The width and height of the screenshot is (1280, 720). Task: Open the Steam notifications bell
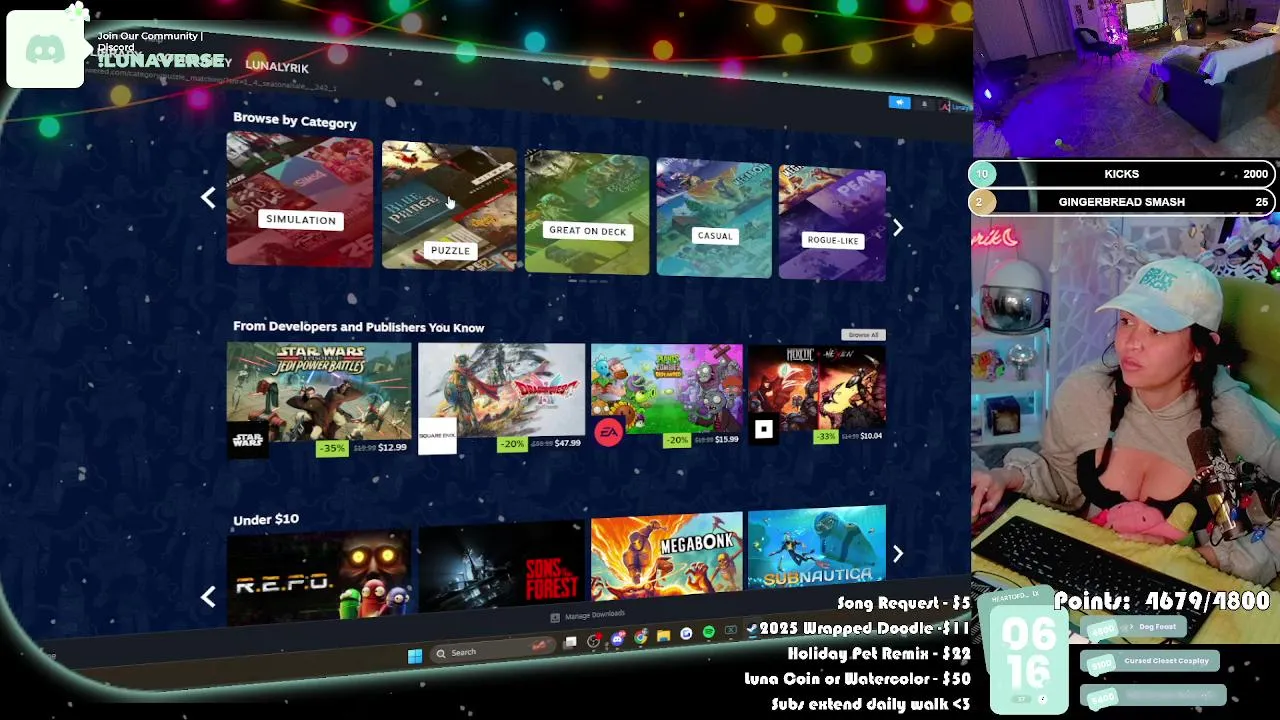tap(924, 104)
